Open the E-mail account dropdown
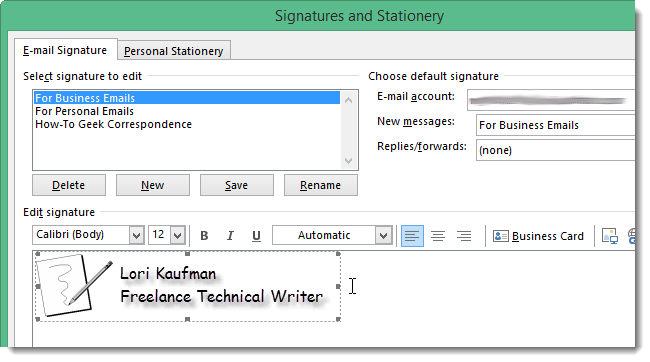The image size is (650, 362). (551, 100)
